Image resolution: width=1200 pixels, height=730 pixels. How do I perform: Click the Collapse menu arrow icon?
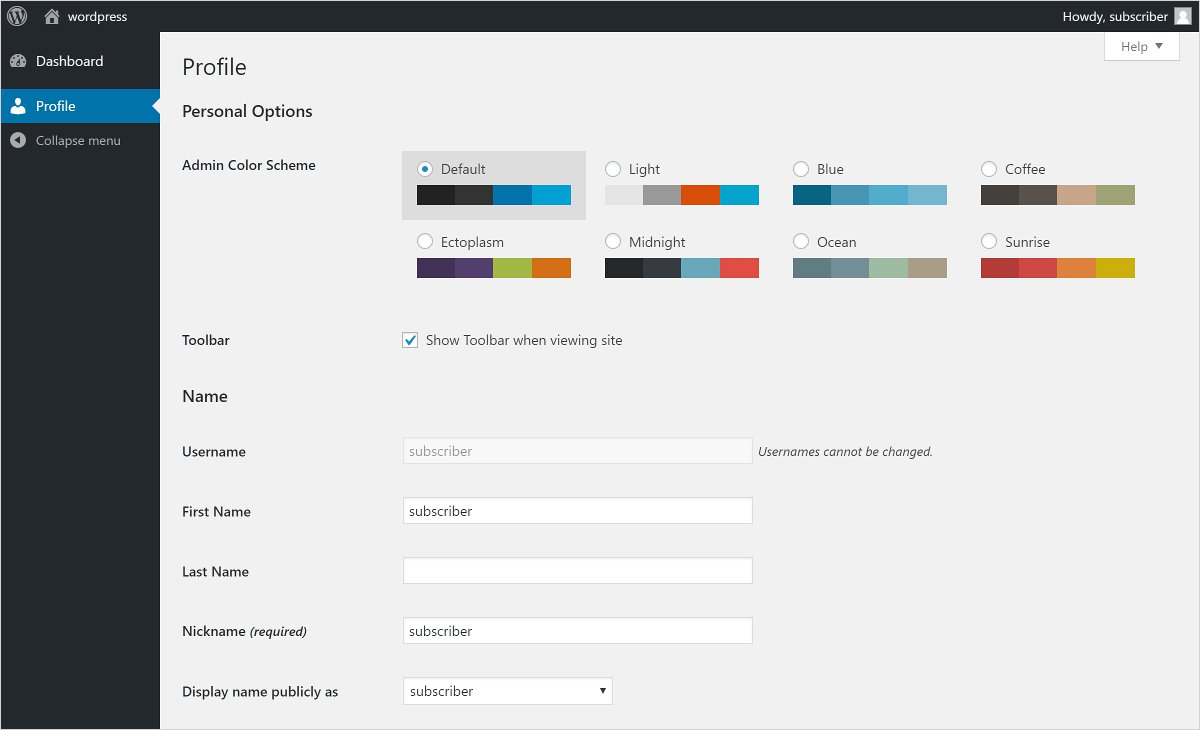18,141
